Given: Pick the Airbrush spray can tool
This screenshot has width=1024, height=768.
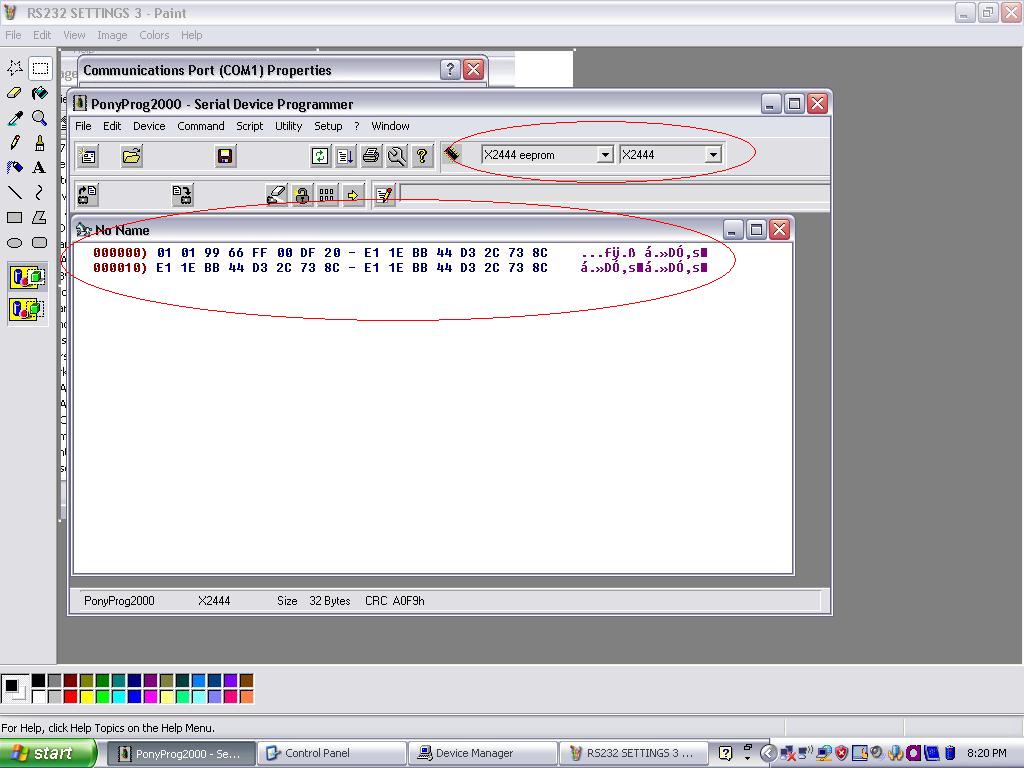Looking at the screenshot, I should click(15, 167).
